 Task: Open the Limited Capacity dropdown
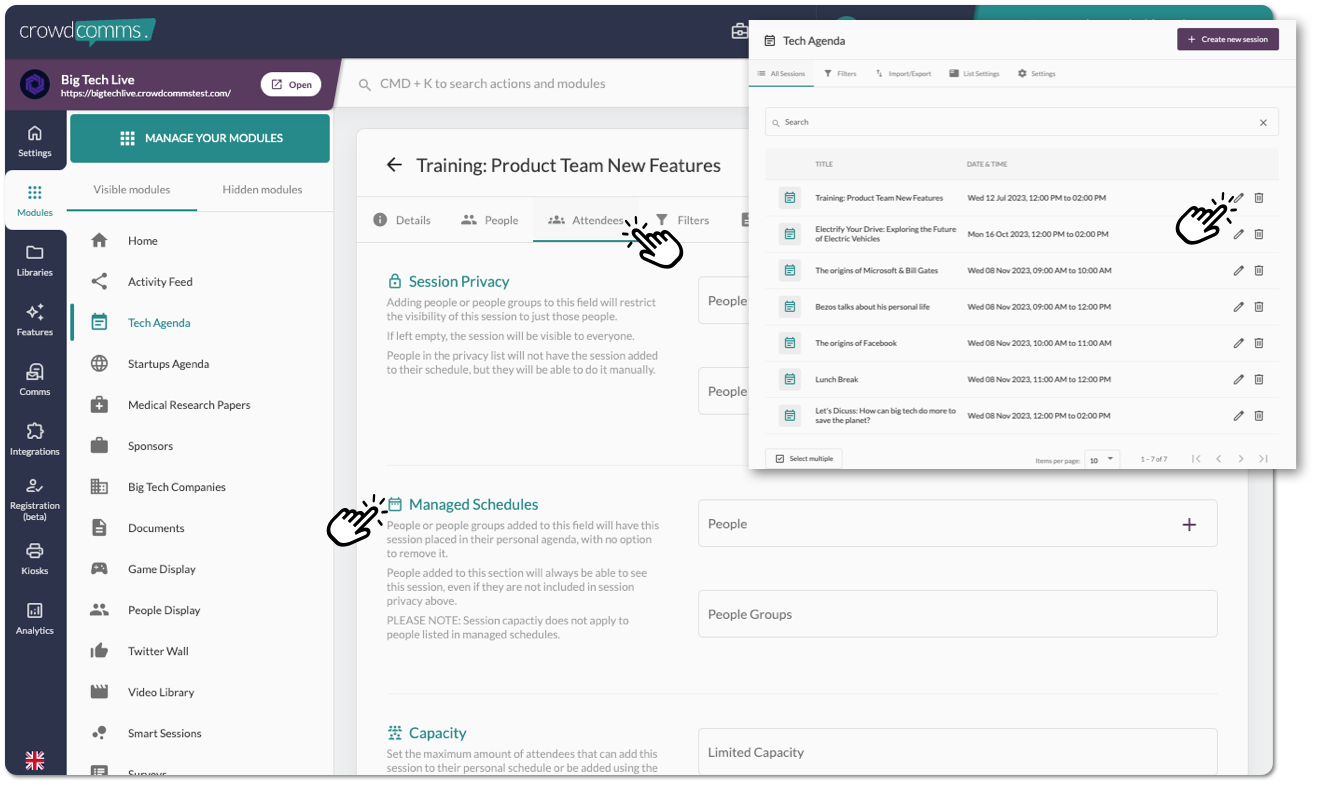pos(957,752)
